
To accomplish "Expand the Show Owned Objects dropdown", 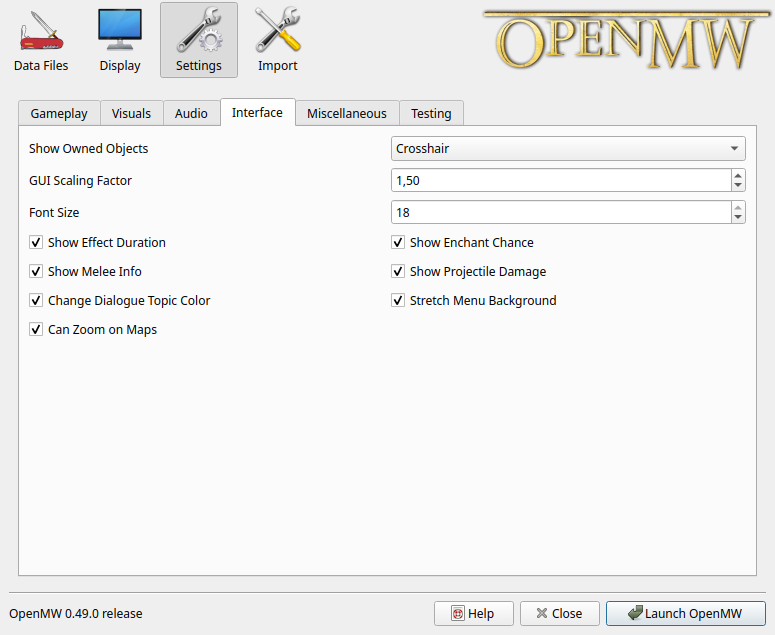I will tap(568, 149).
